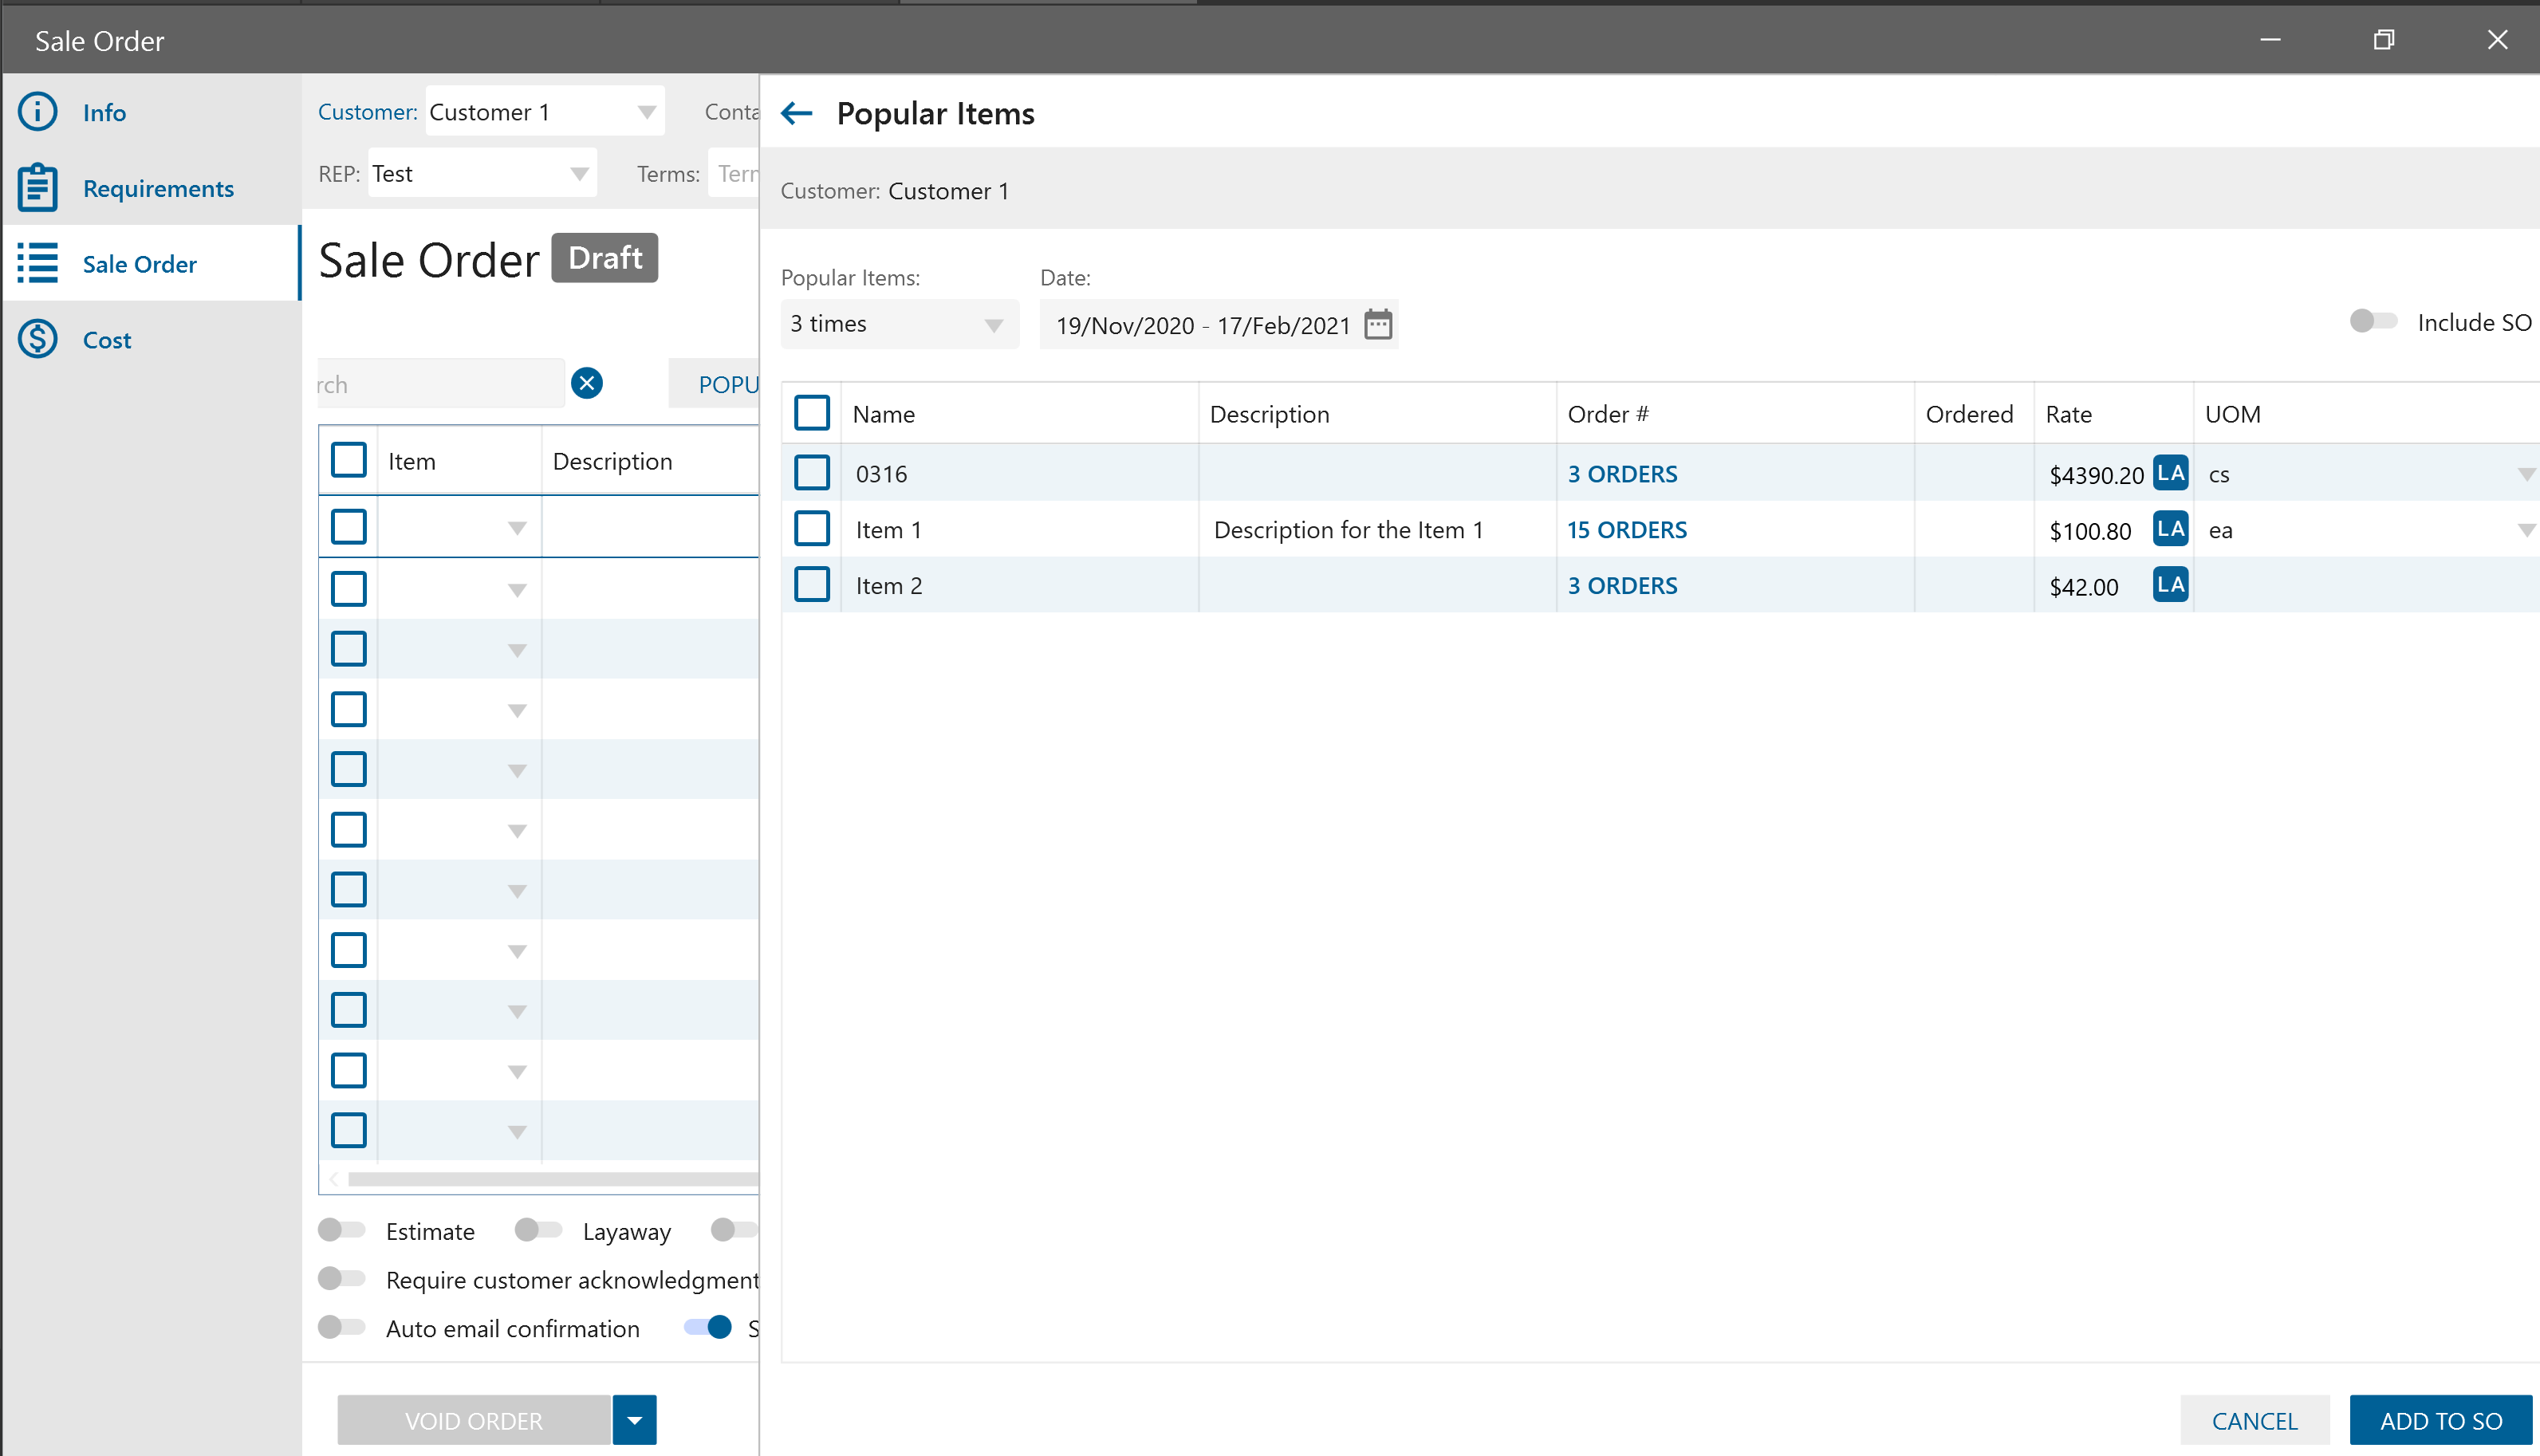Click the horizontal scrollbar under item grid

coord(550,1179)
